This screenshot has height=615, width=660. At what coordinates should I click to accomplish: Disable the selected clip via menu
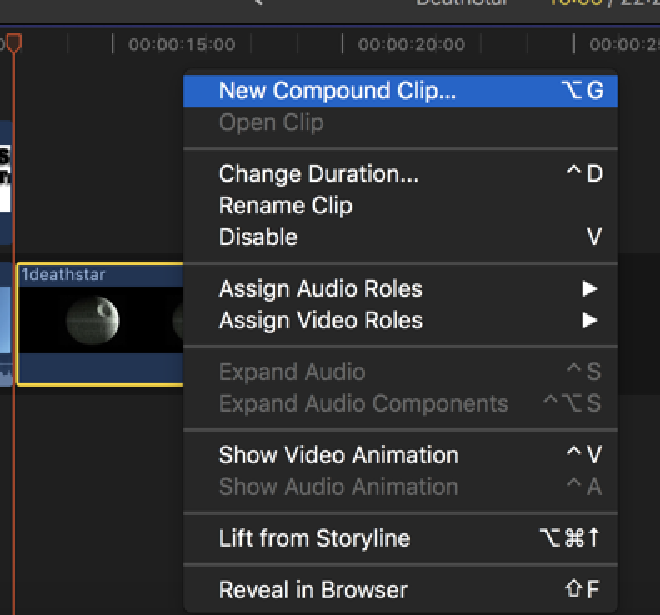click(258, 238)
